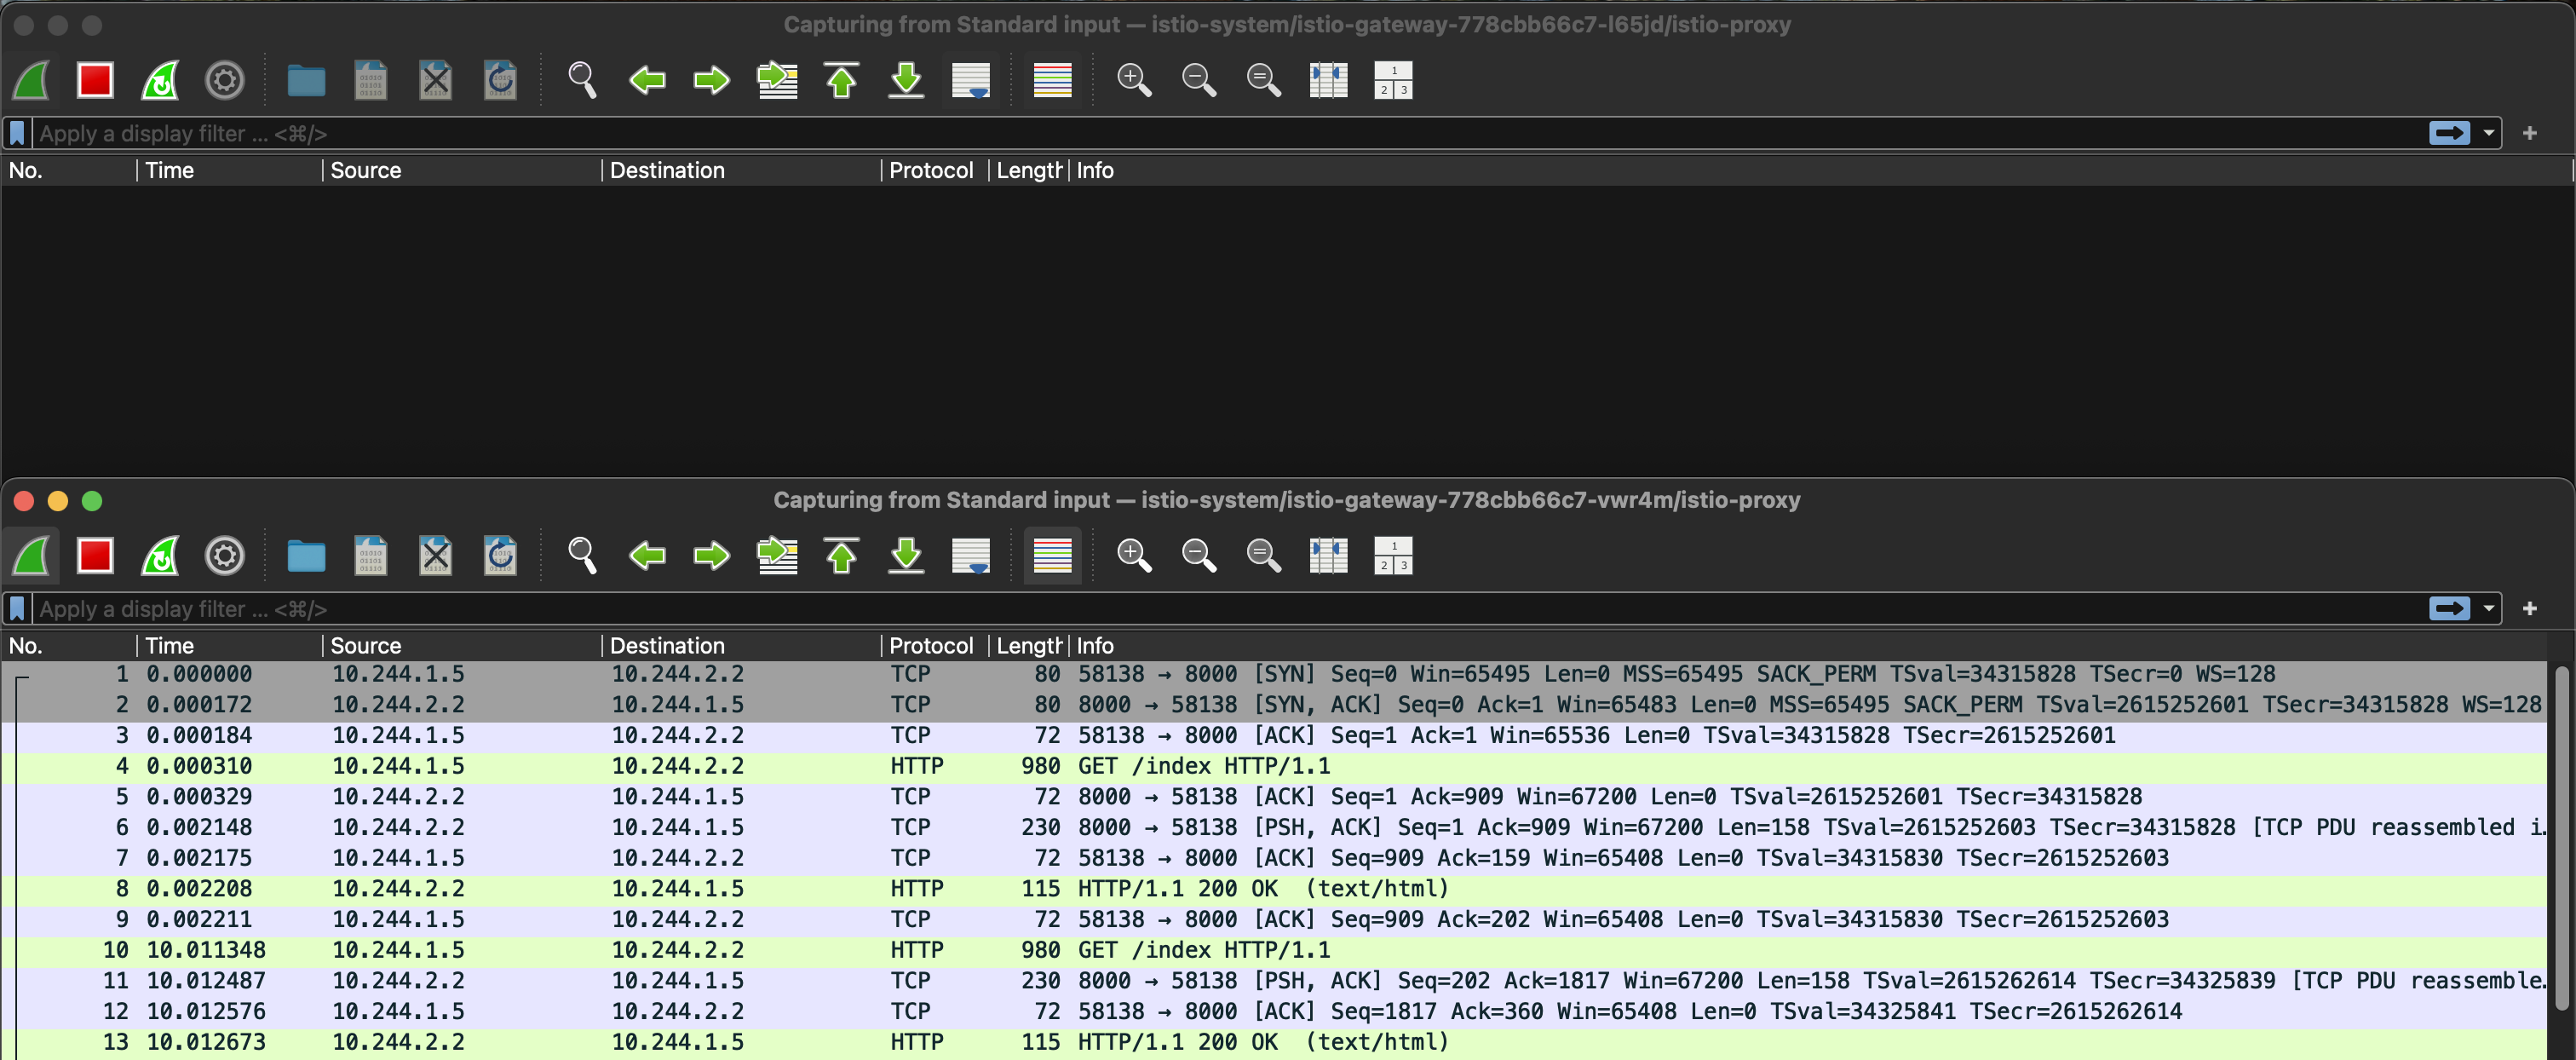Click Go to specified packet icon, upper window
2576x1060 pixels.
[x=777, y=80]
